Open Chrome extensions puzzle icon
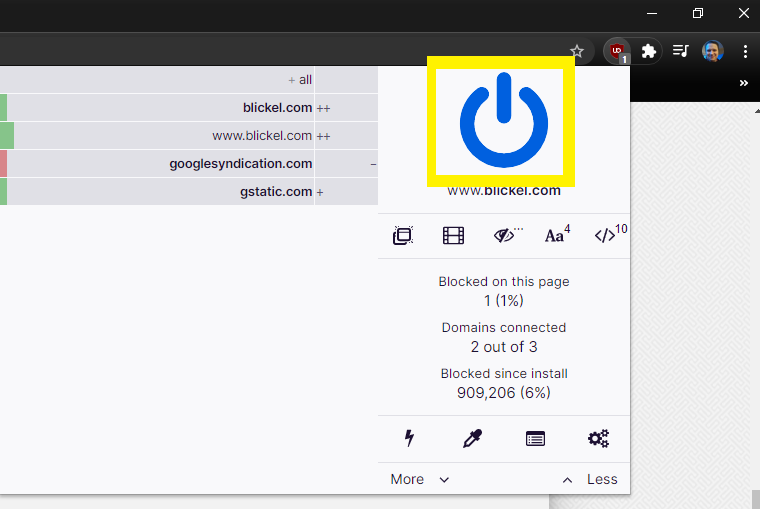 click(649, 51)
